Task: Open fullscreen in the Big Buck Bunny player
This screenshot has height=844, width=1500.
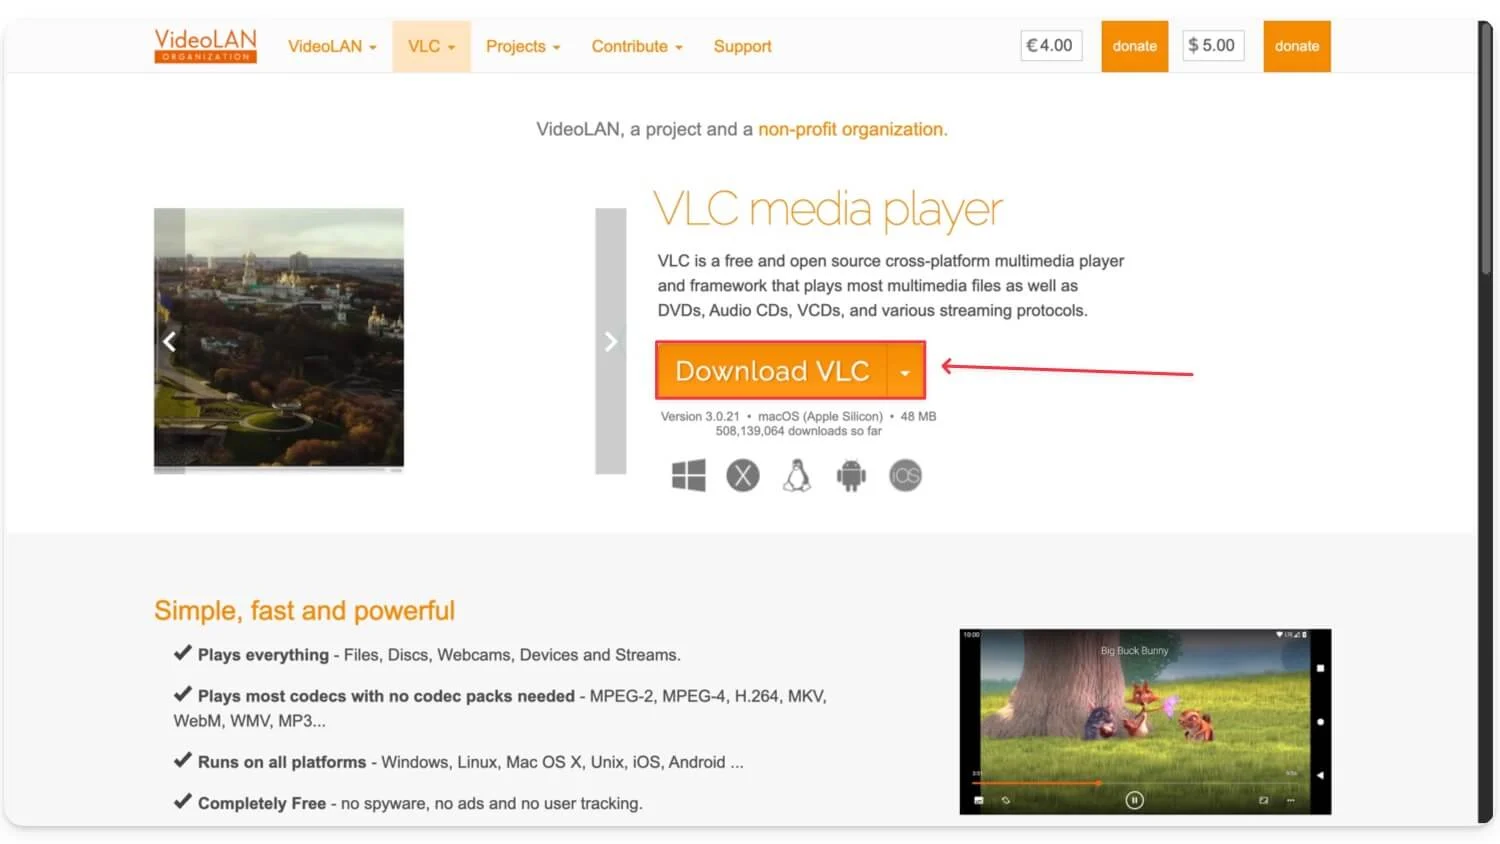Action: pyautogui.click(x=1263, y=800)
